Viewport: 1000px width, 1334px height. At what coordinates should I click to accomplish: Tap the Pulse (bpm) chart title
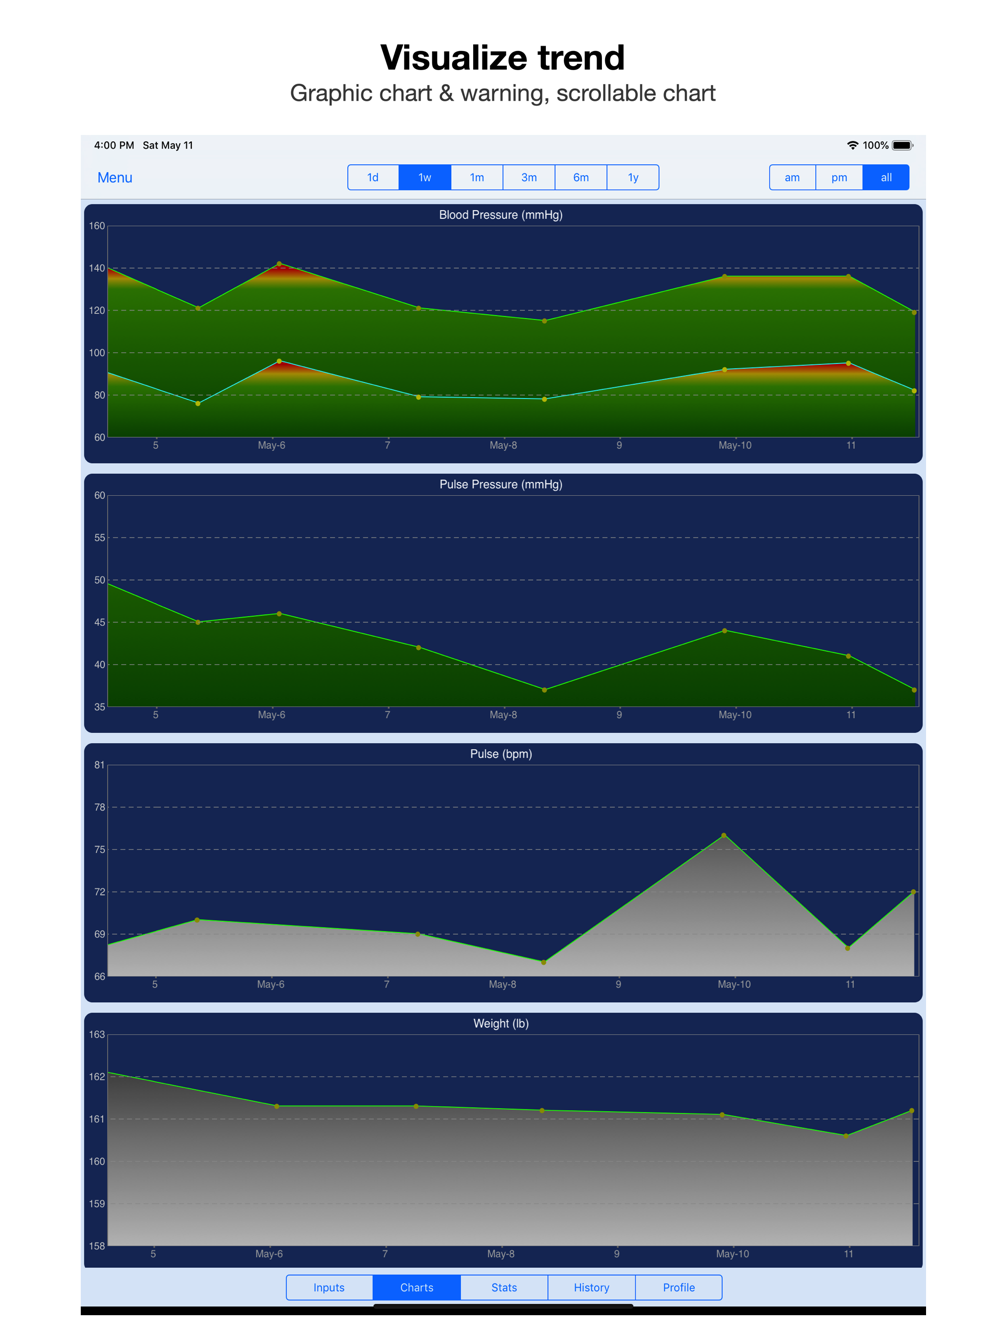[x=501, y=754]
